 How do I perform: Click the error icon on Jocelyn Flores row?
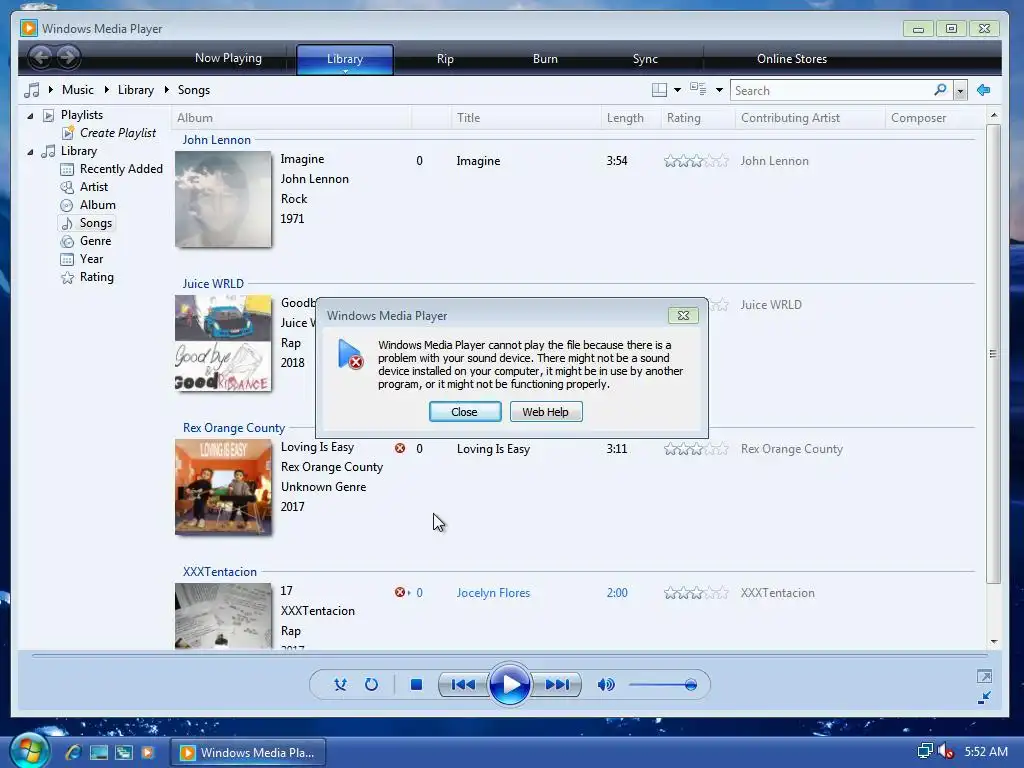[x=400, y=592]
